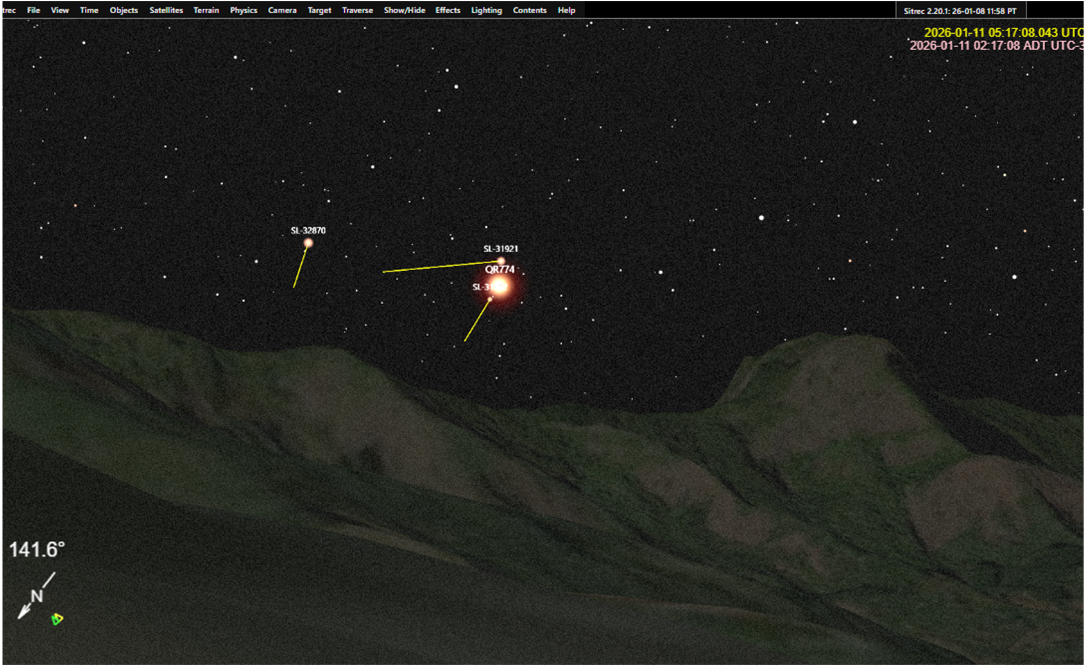This screenshot has height=666, width=1087.
Task: Open the Camera menu
Action: pyautogui.click(x=282, y=10)
